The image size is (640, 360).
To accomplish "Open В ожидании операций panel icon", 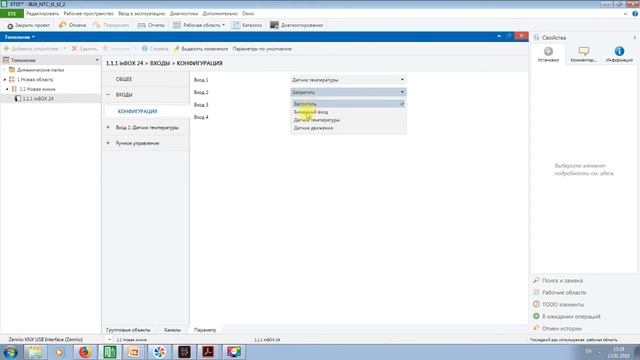I will tap(536, 316).
